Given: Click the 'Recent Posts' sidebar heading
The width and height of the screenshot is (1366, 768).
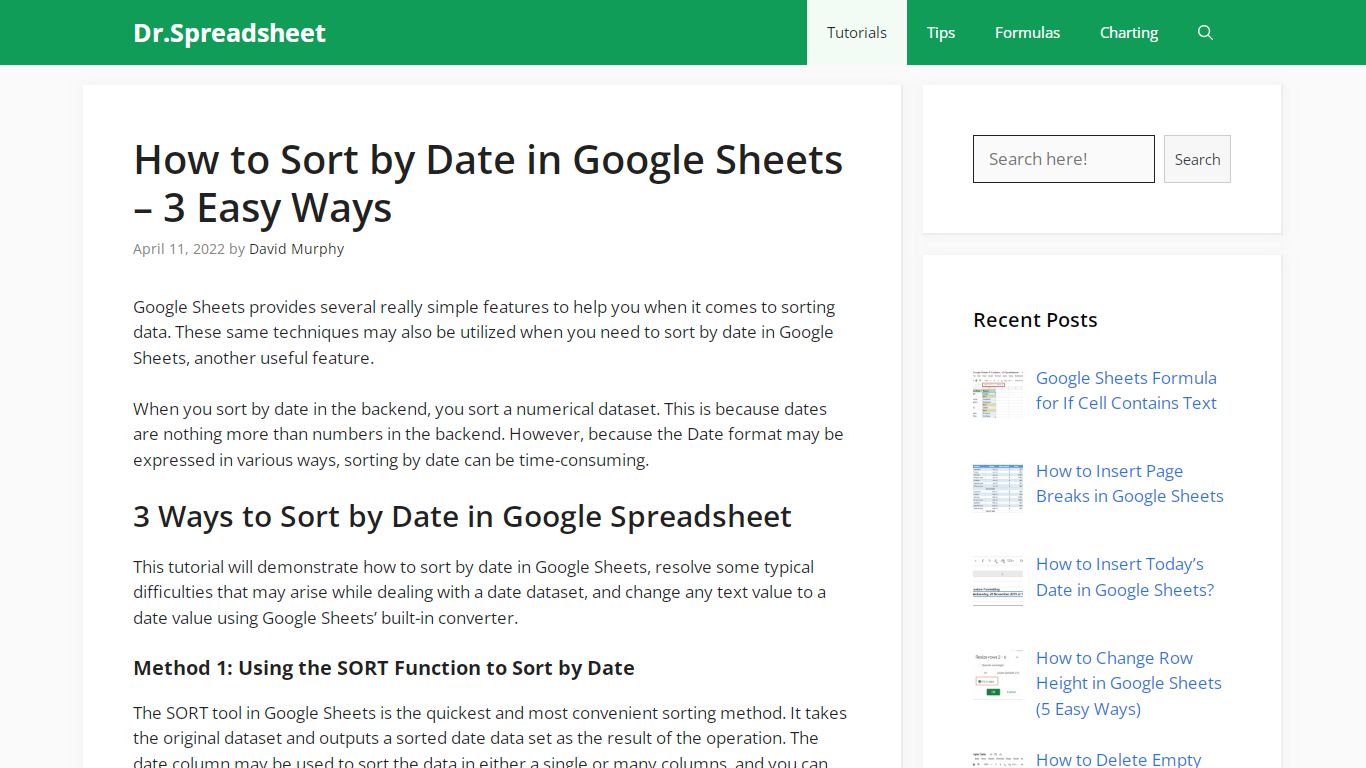Looking at the screenshot, I should (x=1035, y=320).
